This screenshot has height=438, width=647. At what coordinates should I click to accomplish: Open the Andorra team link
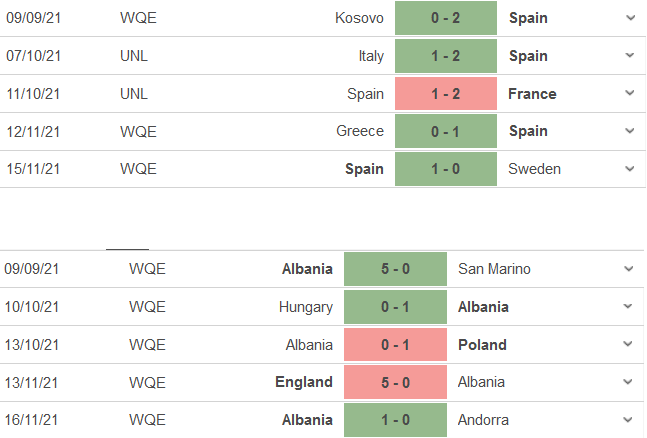(484, 420)
